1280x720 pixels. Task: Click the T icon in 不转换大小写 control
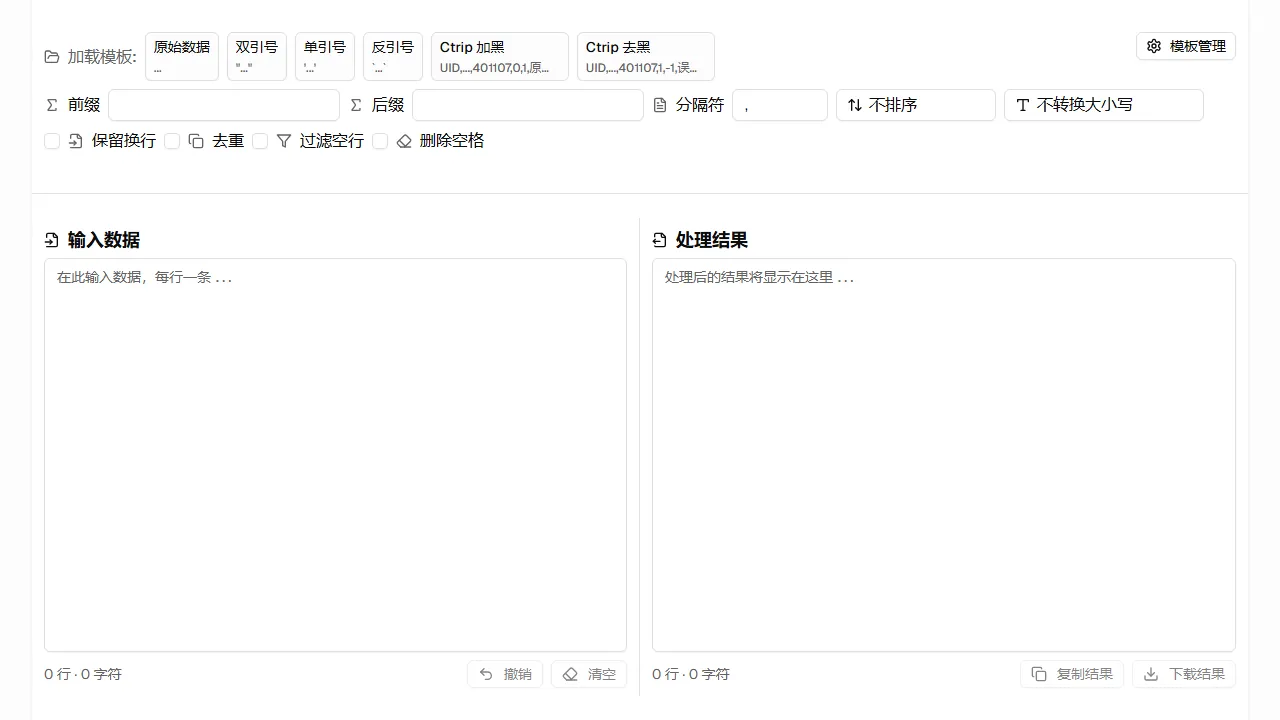1021,104
